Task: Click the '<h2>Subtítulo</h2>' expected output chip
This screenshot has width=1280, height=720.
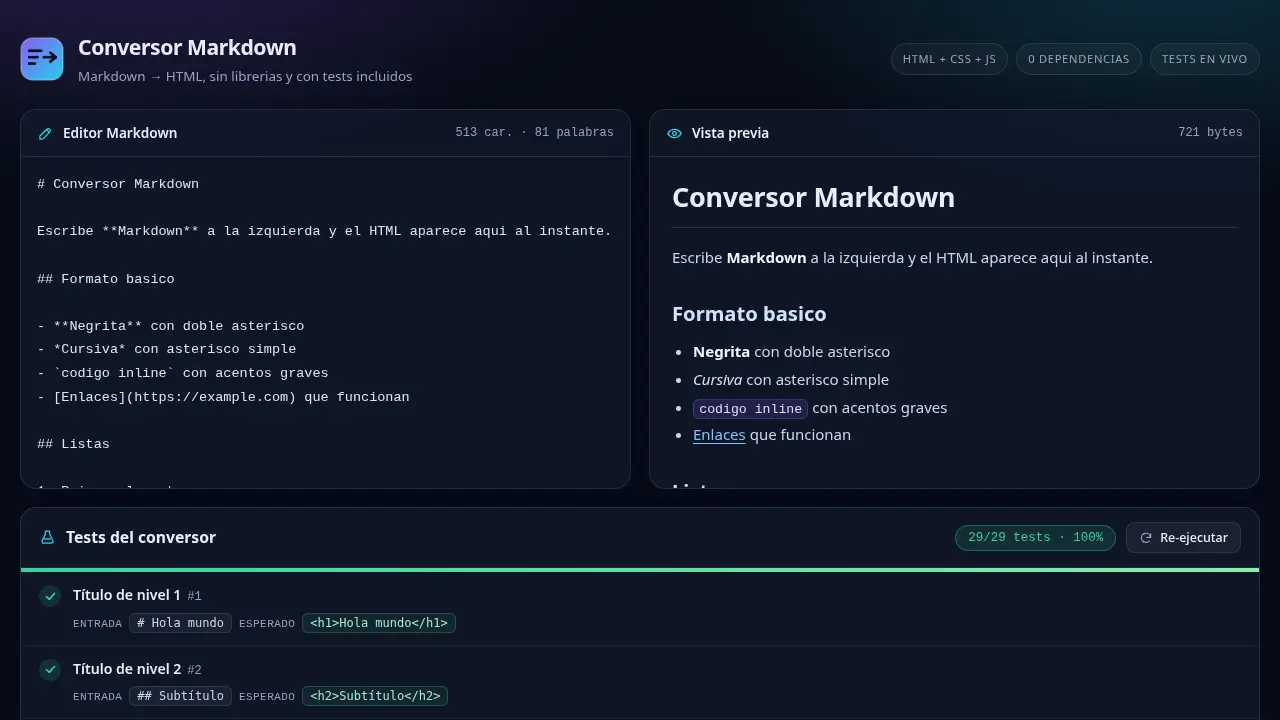Action: [375, 696]
